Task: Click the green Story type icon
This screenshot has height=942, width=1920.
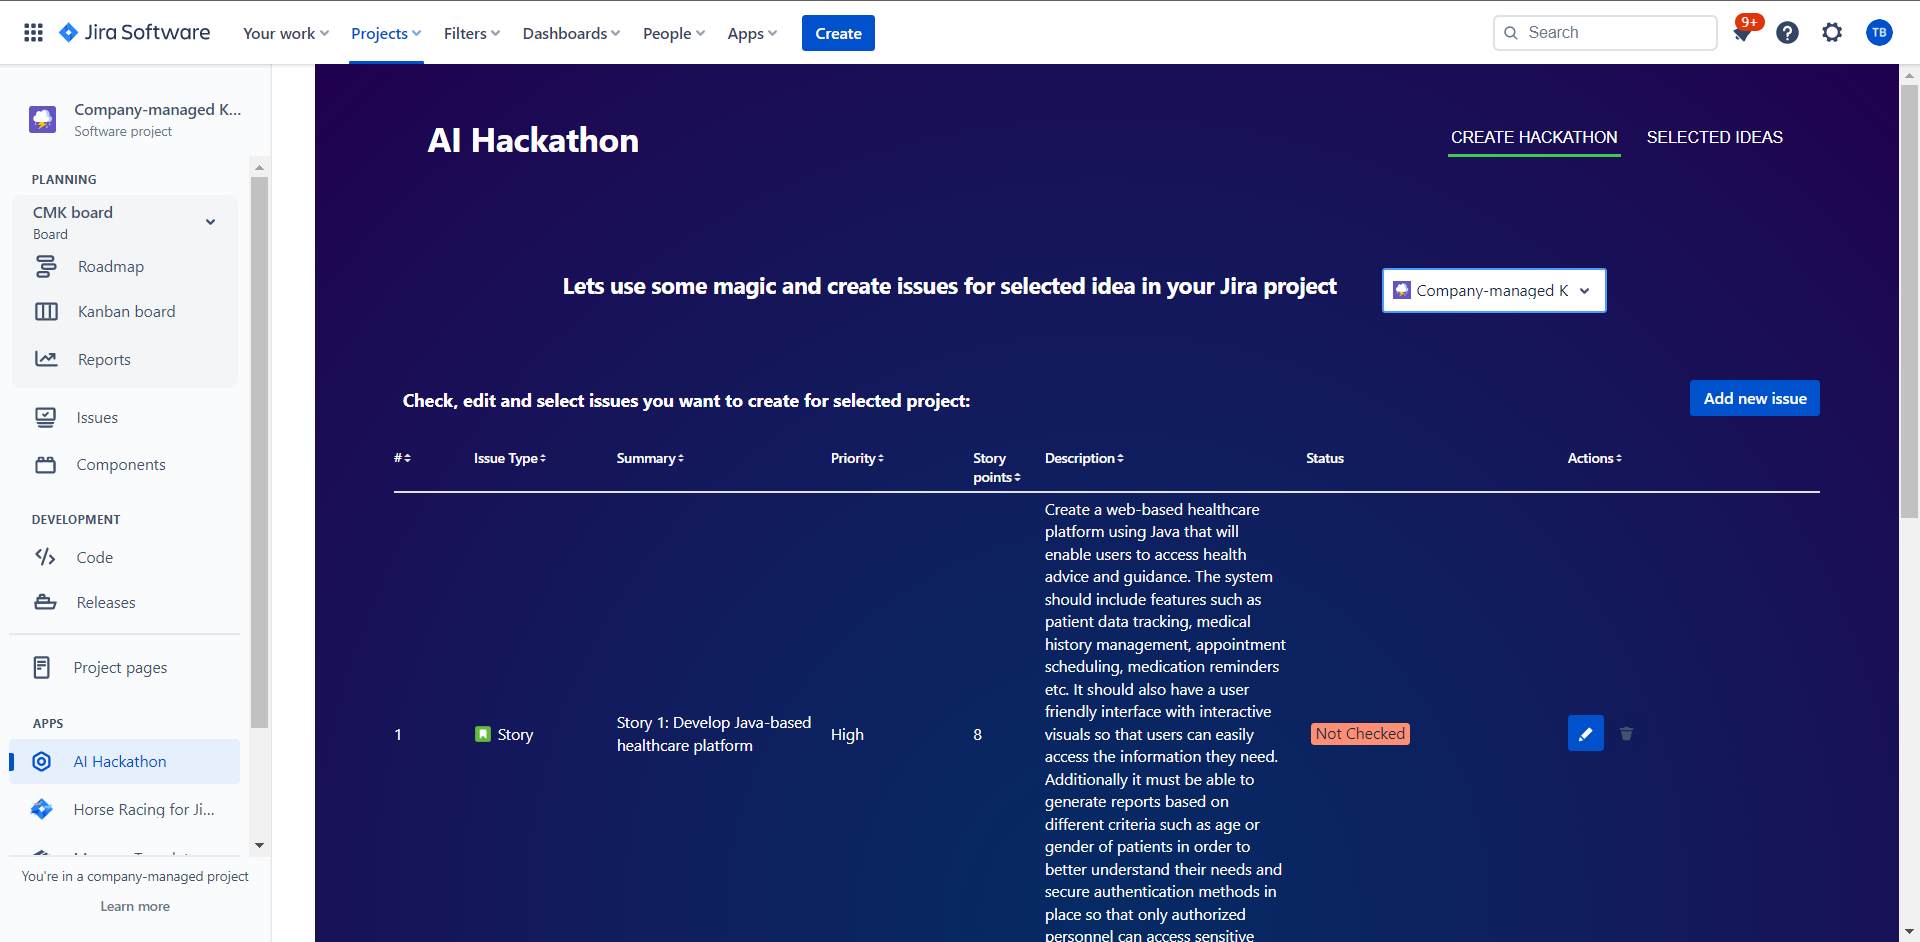Action: tap(483, 734)
